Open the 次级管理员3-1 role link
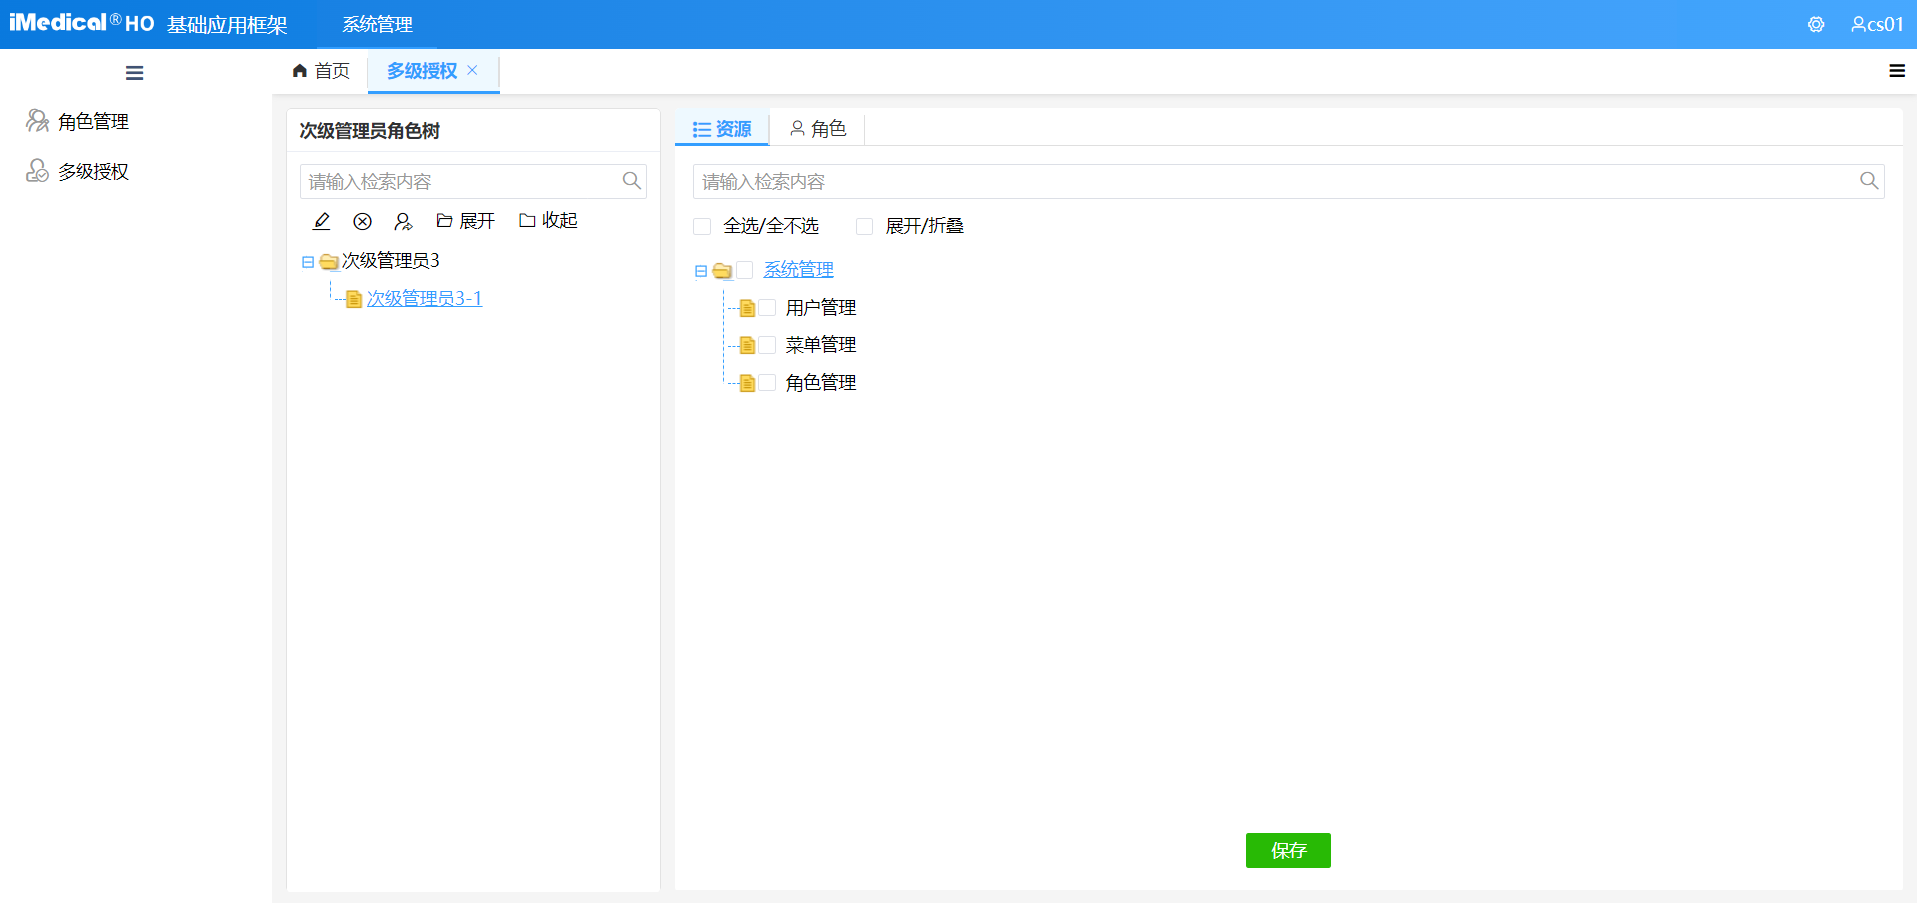Screen dimensions: 1917x903 424,298
